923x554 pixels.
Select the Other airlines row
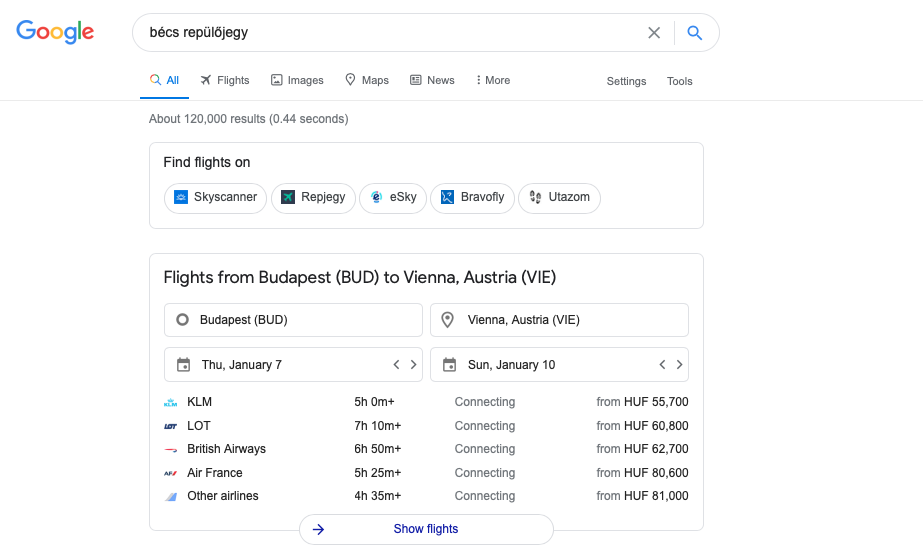pos(426,496)
